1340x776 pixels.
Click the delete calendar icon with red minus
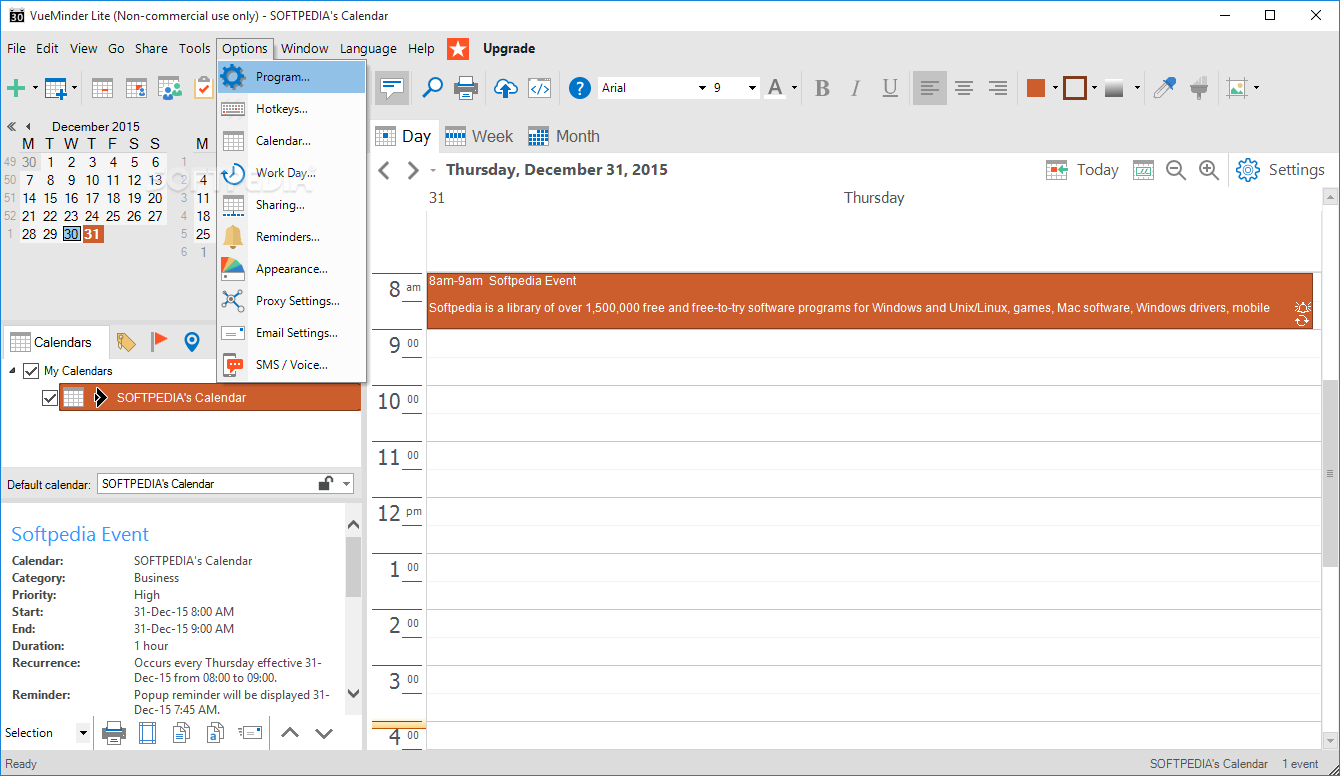click(102, 88)
